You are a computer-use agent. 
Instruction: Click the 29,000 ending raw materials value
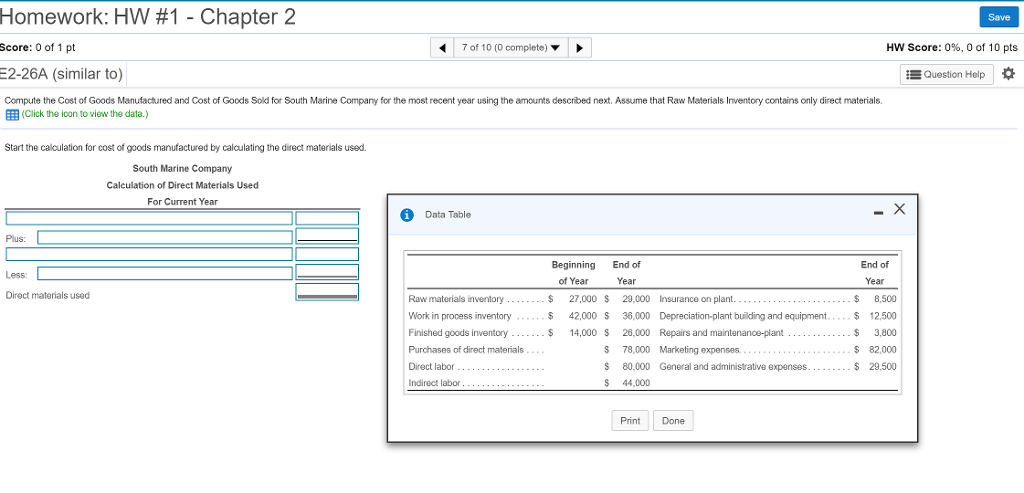click(636, 299)
